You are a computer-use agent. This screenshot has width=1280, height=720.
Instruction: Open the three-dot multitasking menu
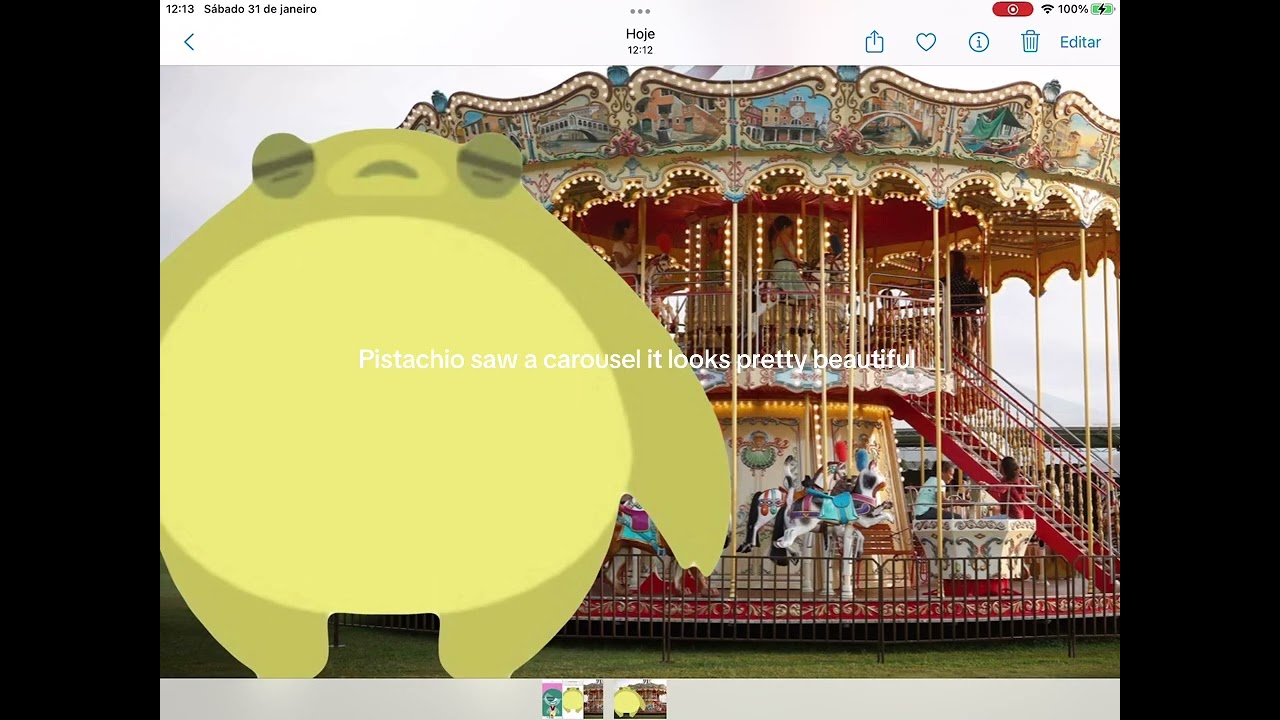(x=640, y=12)
